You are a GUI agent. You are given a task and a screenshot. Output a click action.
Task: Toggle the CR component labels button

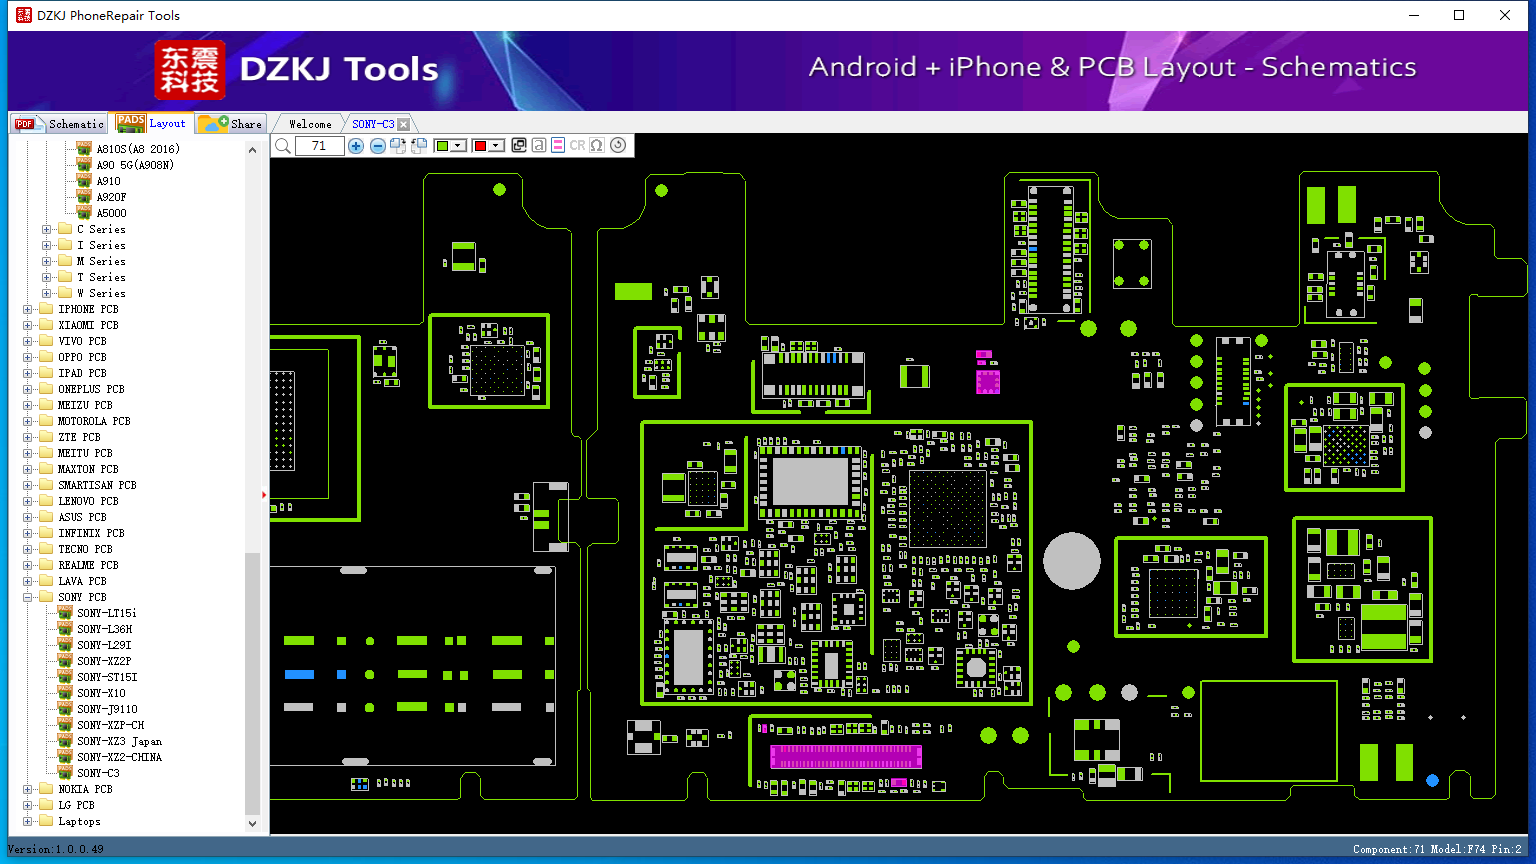[577, 146]
